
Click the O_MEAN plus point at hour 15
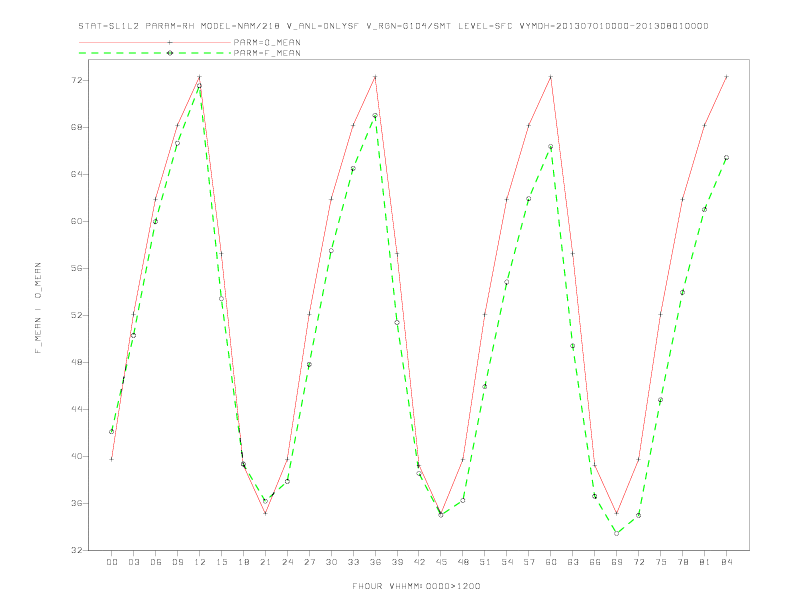pos(221,253)
